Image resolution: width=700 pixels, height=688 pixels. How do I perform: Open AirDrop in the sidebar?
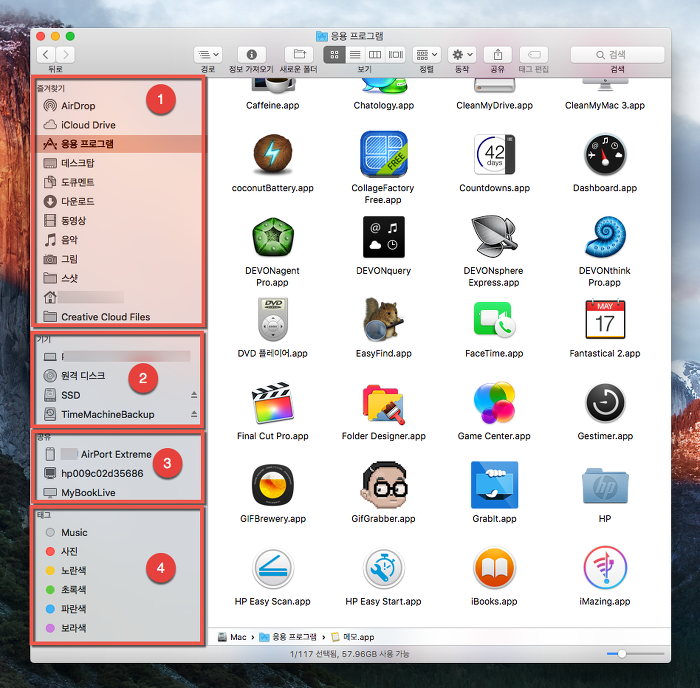pyautogui.click(x=118, y=106)
